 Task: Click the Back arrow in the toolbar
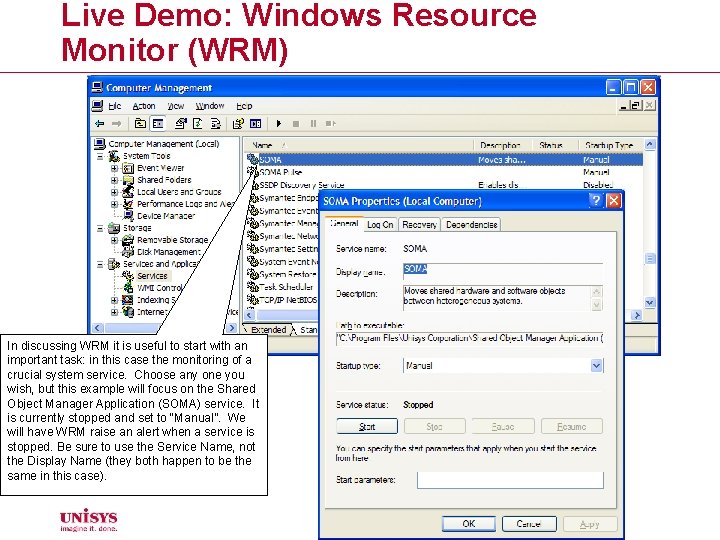[x=99, y=124]
